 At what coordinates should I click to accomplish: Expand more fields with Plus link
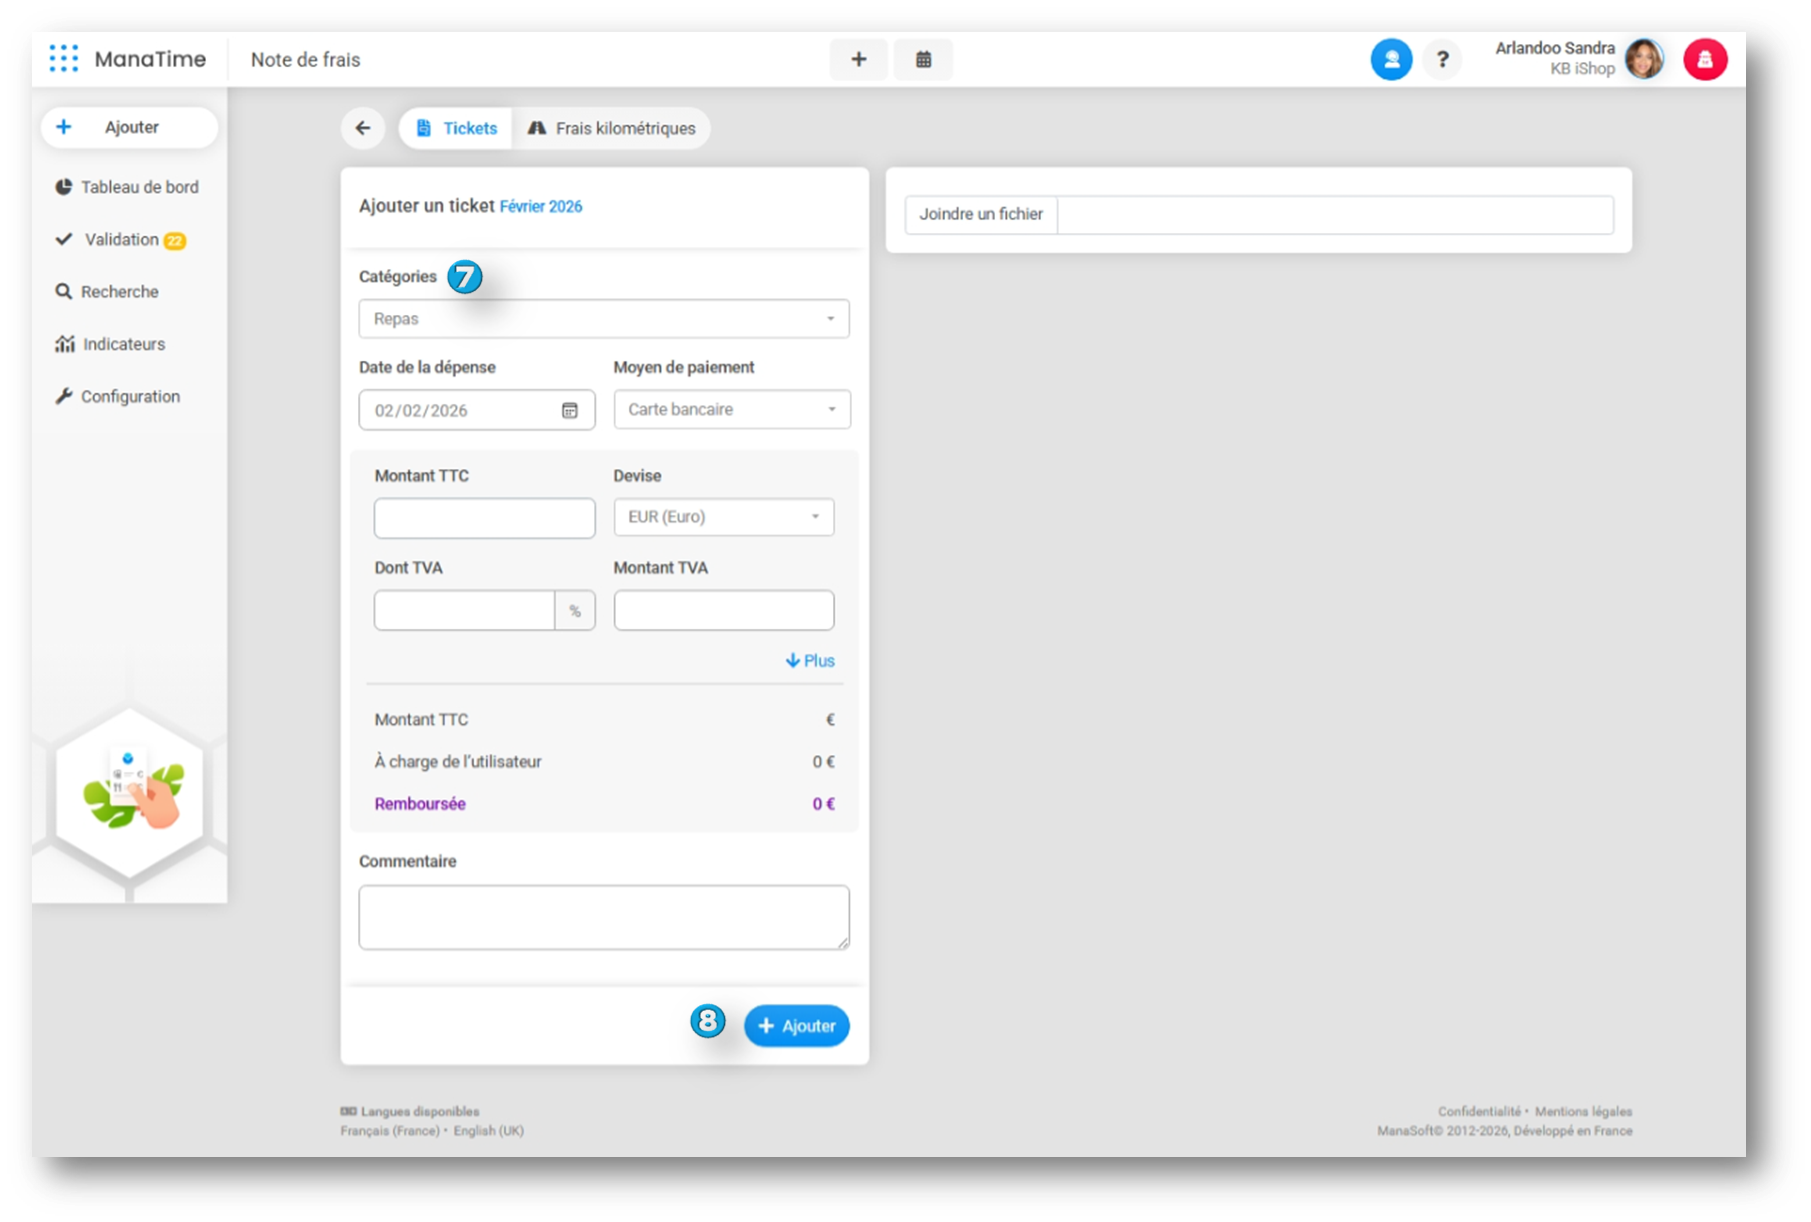[810, 661]
